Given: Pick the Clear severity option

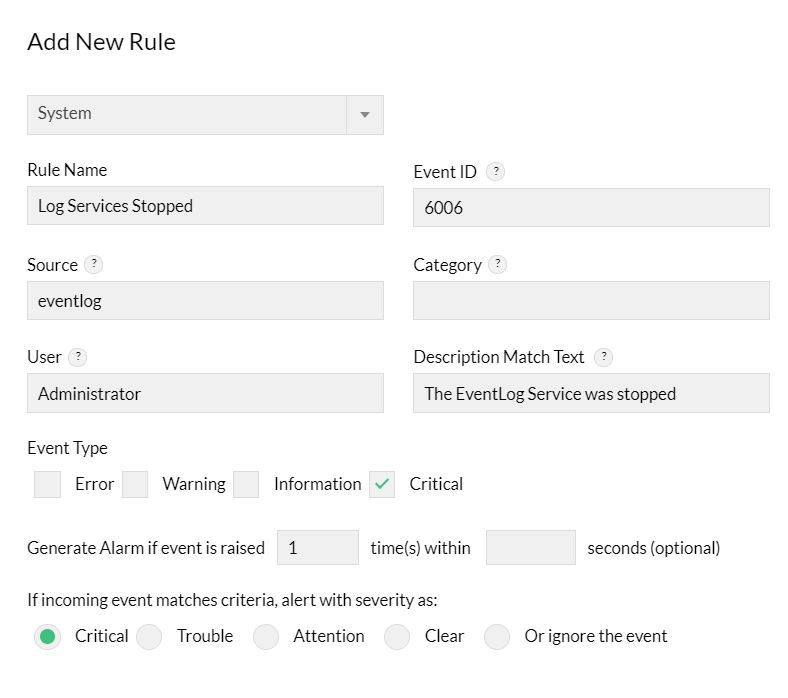Looking at the screenshot, I should coord(397,636).
